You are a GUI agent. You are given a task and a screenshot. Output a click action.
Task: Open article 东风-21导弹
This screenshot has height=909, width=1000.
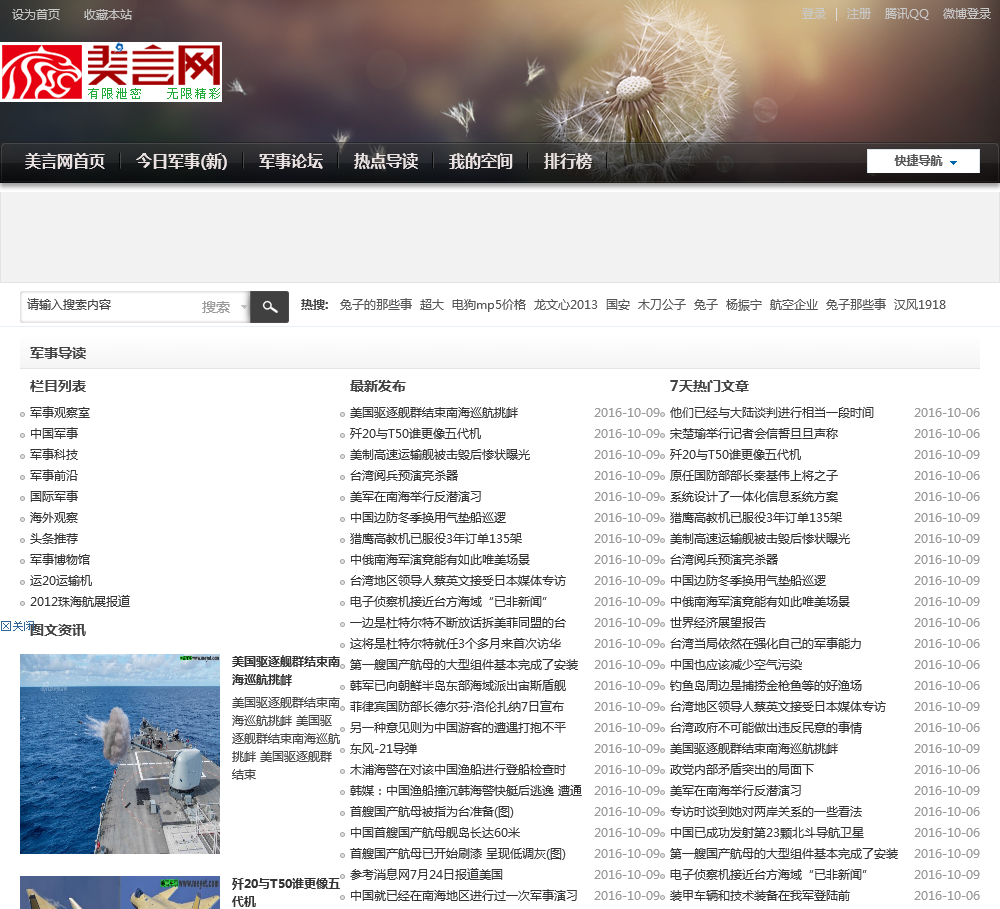pyautogui.click(x=383, y=749)
